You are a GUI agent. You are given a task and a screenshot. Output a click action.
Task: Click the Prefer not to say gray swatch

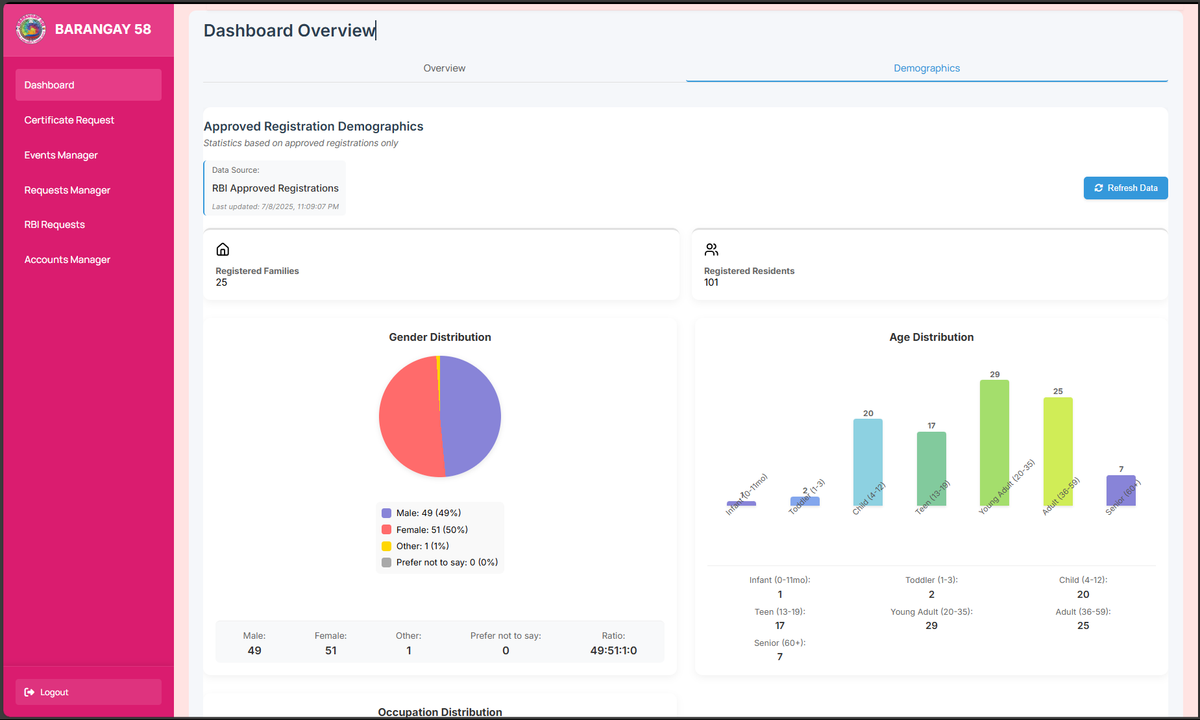(387, 563)
